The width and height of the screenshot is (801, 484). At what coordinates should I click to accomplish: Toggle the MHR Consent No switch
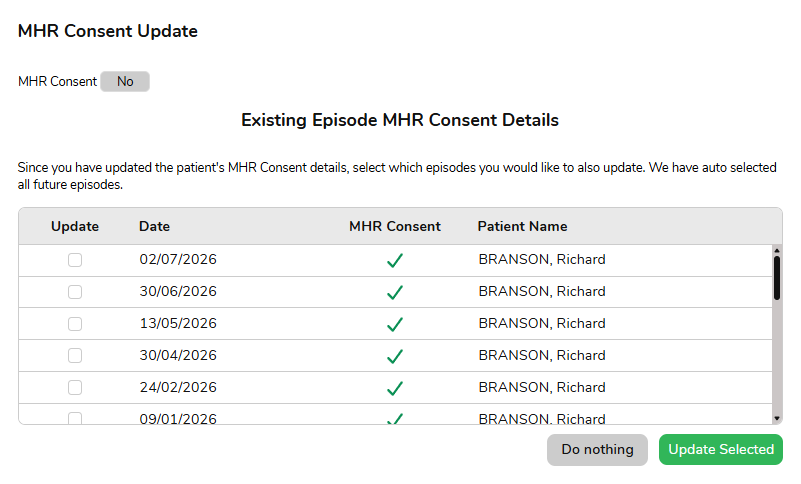click(x=125, y=82)
